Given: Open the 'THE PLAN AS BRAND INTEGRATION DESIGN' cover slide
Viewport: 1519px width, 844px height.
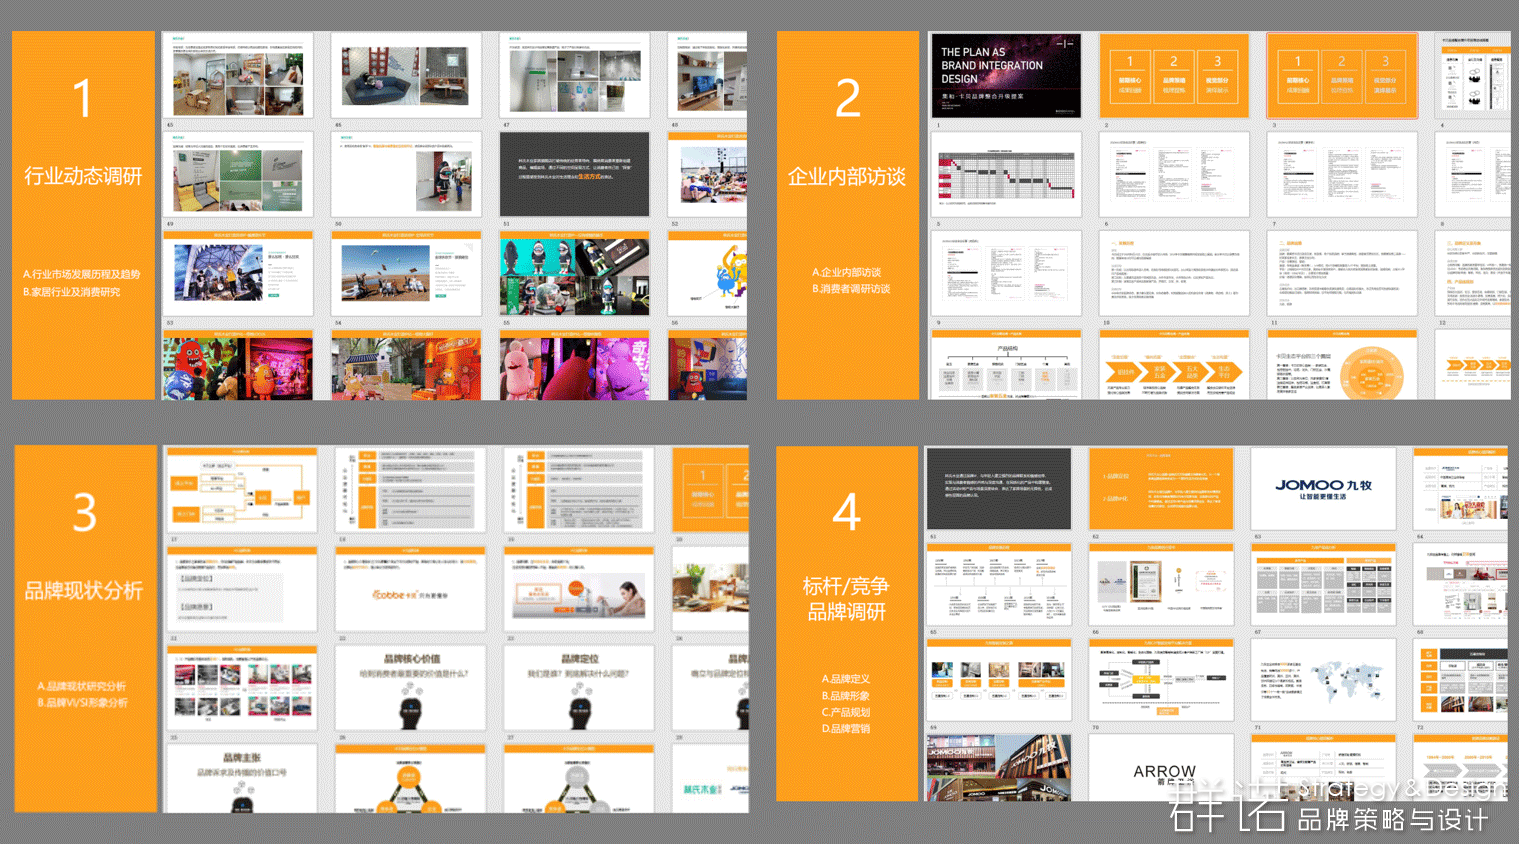Looking at the screenshot, I should click(x=1005, y=75).
